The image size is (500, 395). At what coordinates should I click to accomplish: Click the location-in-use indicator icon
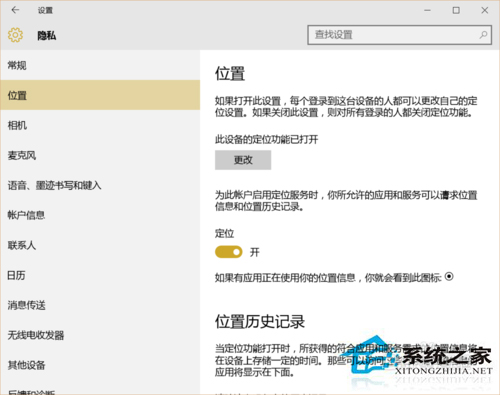pyautogui.click(x=449, y=276)
